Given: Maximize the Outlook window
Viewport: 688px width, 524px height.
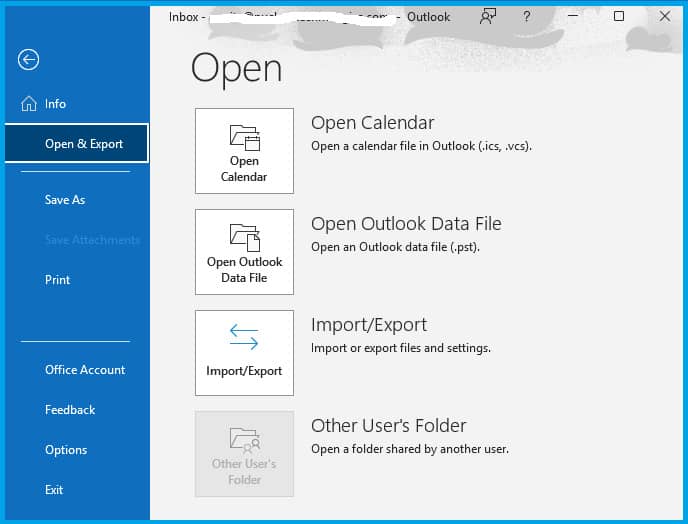Looking at the screenshot, I should [619, 16].
